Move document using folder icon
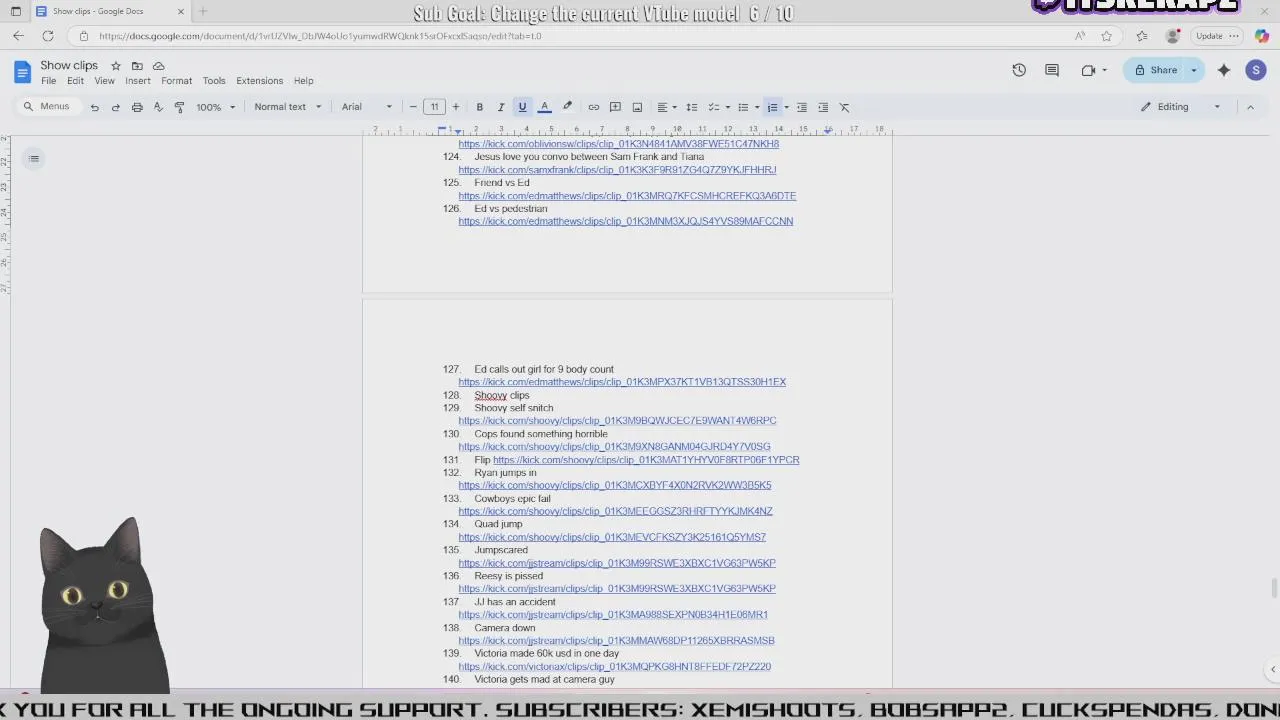 coord(137,66)
